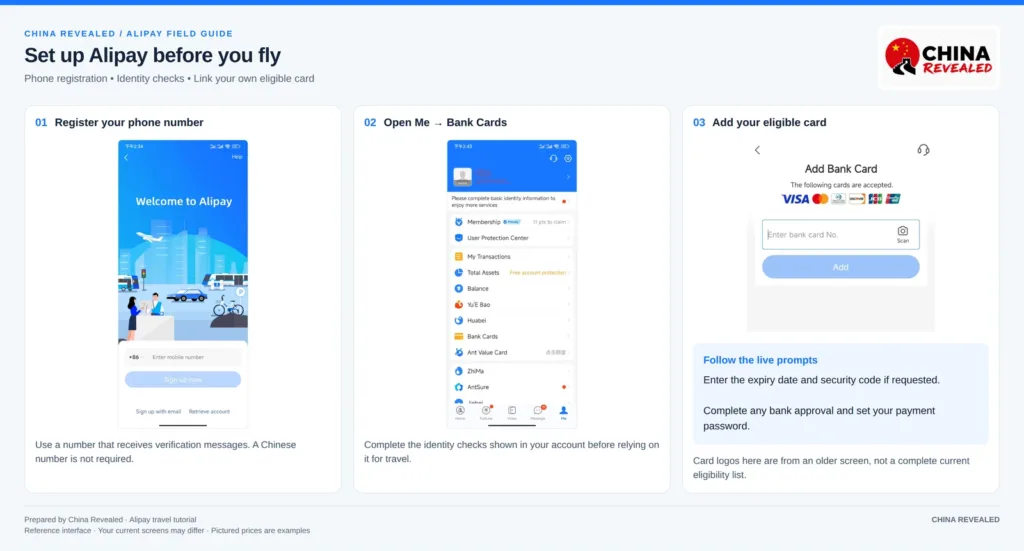Switch to the Fortune bottom tab
The image size is (1024, 551).
point(486,413)
